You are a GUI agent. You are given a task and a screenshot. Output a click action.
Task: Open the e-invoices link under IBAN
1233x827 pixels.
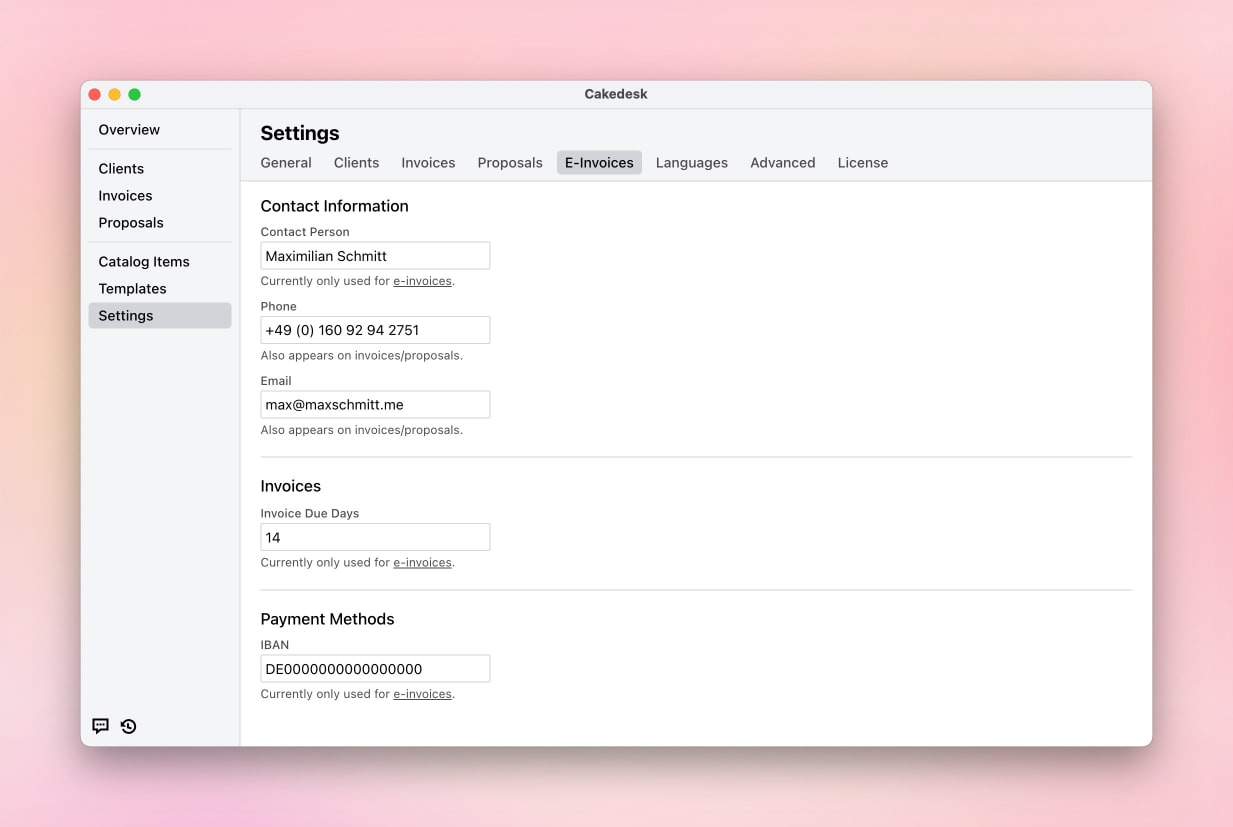pyautogui.click(x=422, y=694)
